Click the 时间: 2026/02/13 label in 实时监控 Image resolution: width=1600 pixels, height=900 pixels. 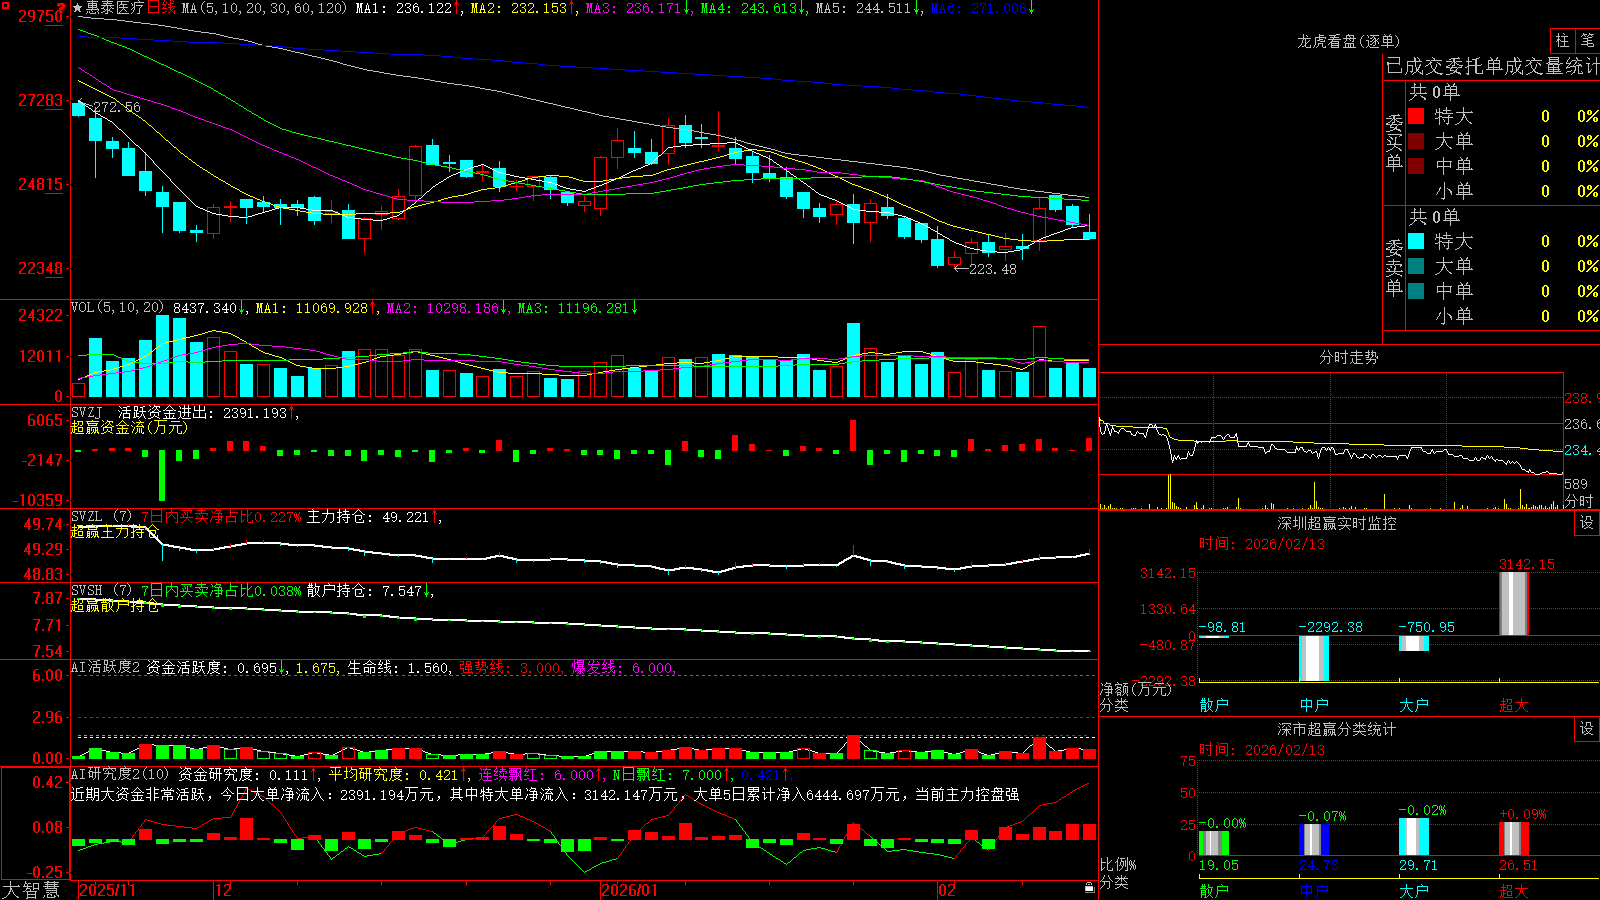point(1262,544)
